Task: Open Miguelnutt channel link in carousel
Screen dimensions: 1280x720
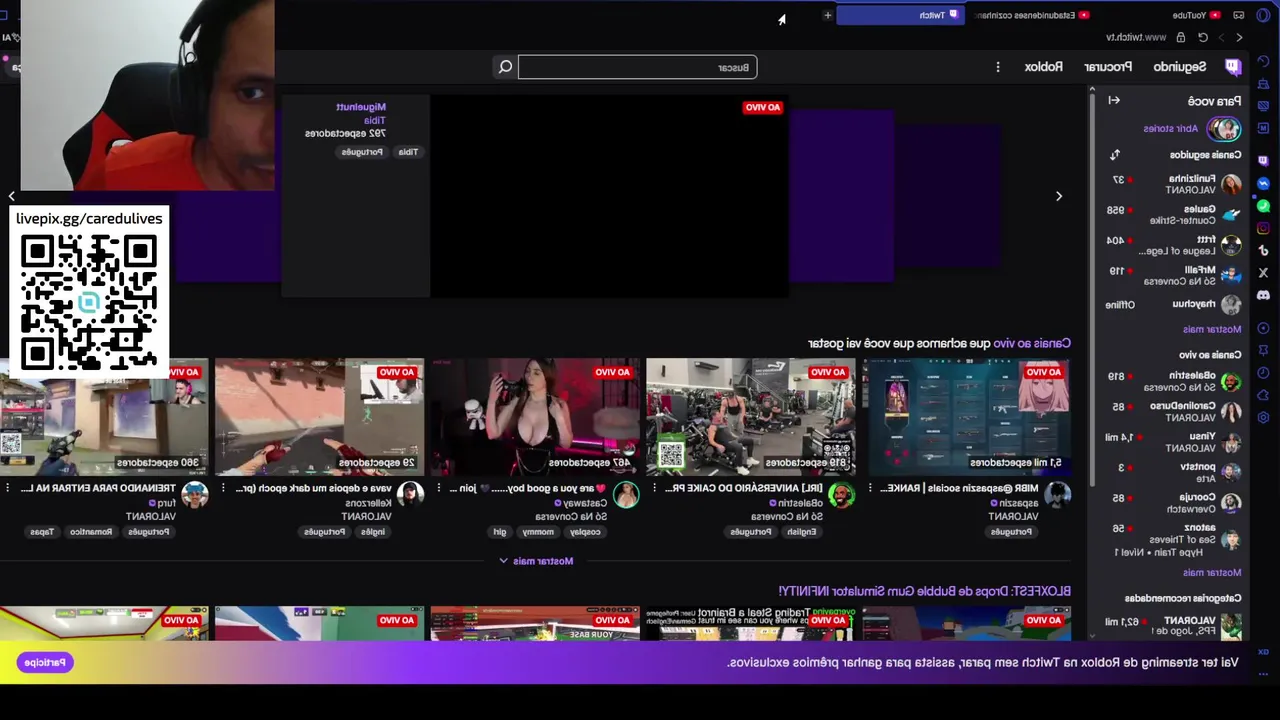Action: (x=361, y=107)
